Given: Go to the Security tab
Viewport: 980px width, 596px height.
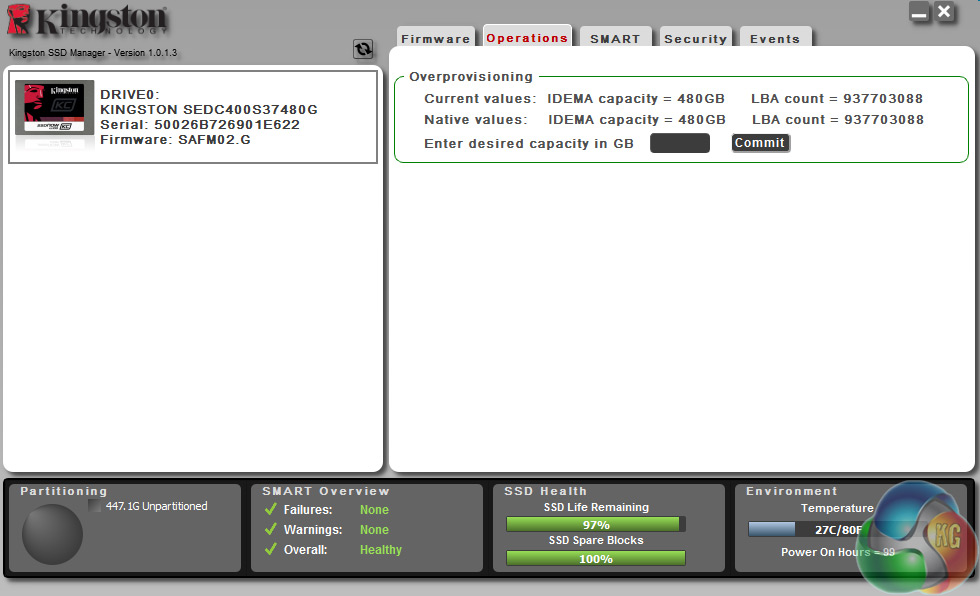Looking at the screenshot, I should click(696, 39).
